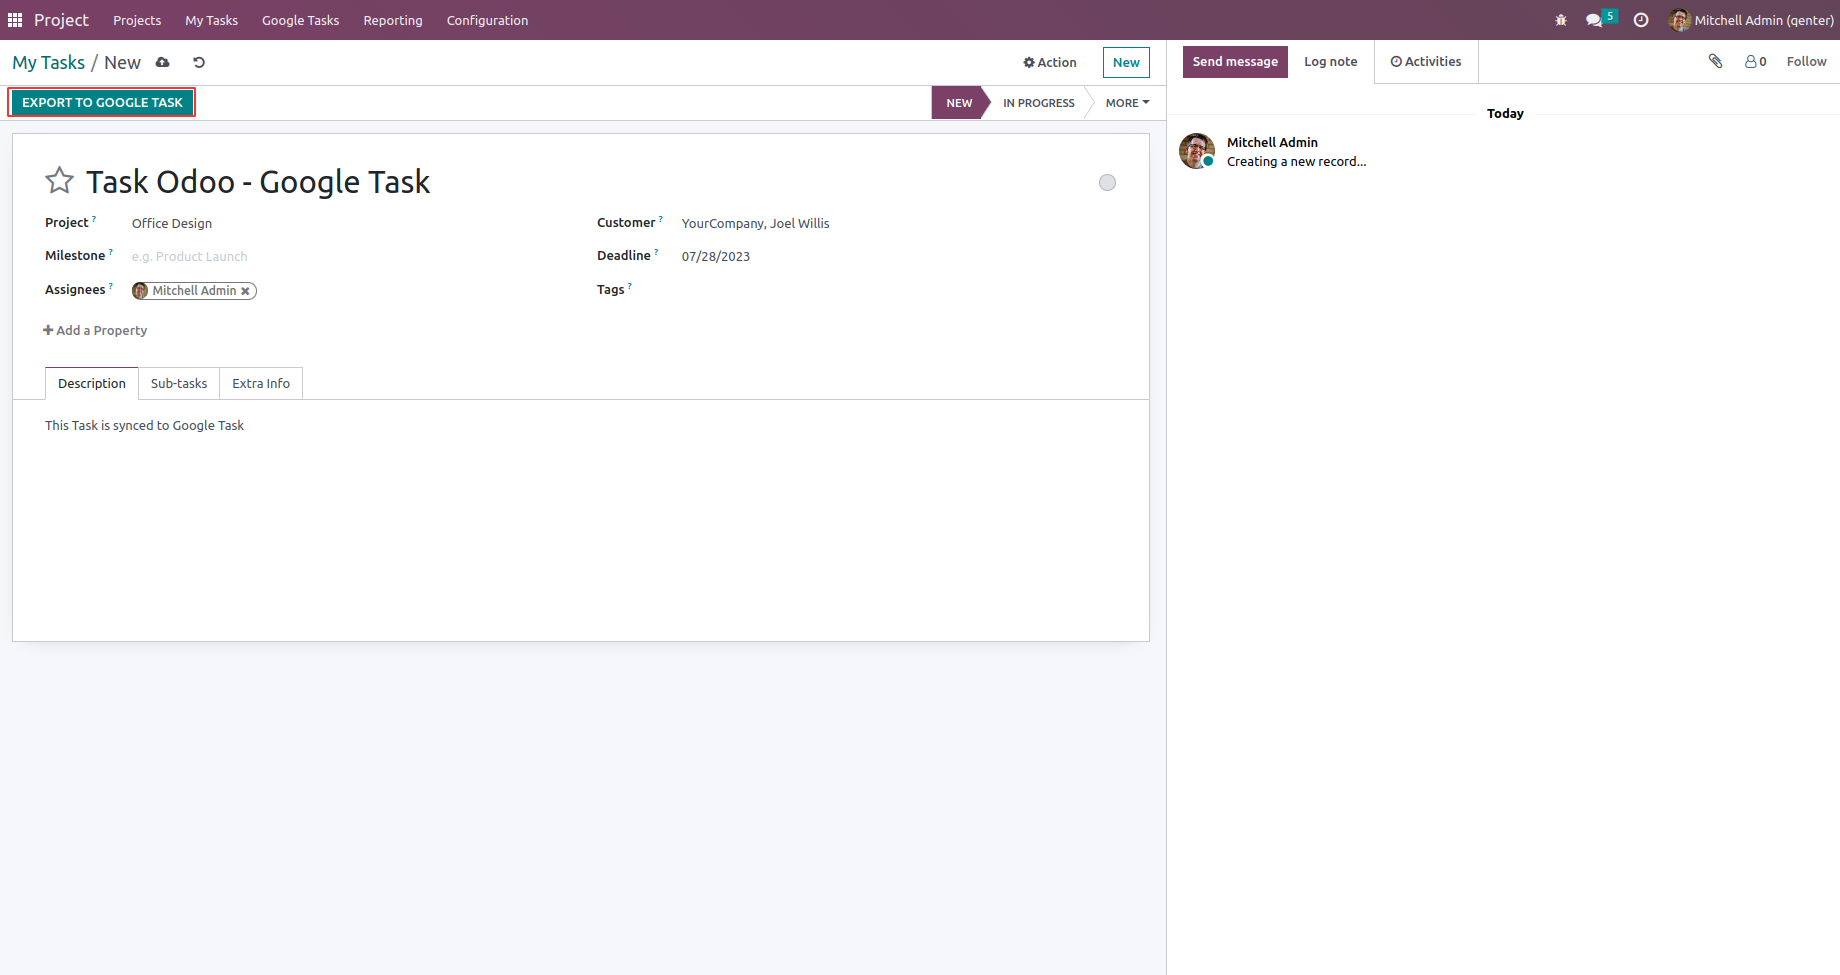The width and height of the screenshot is (1840, 975).
Task: Show followers count icon
Action: point(1756,61)
